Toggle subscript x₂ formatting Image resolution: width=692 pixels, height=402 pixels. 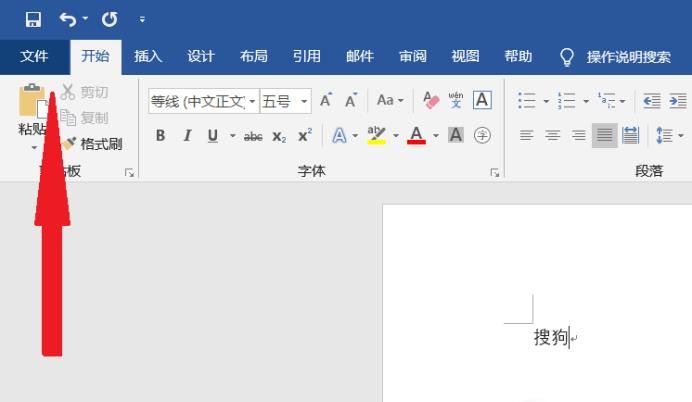[x=279, y=136]
